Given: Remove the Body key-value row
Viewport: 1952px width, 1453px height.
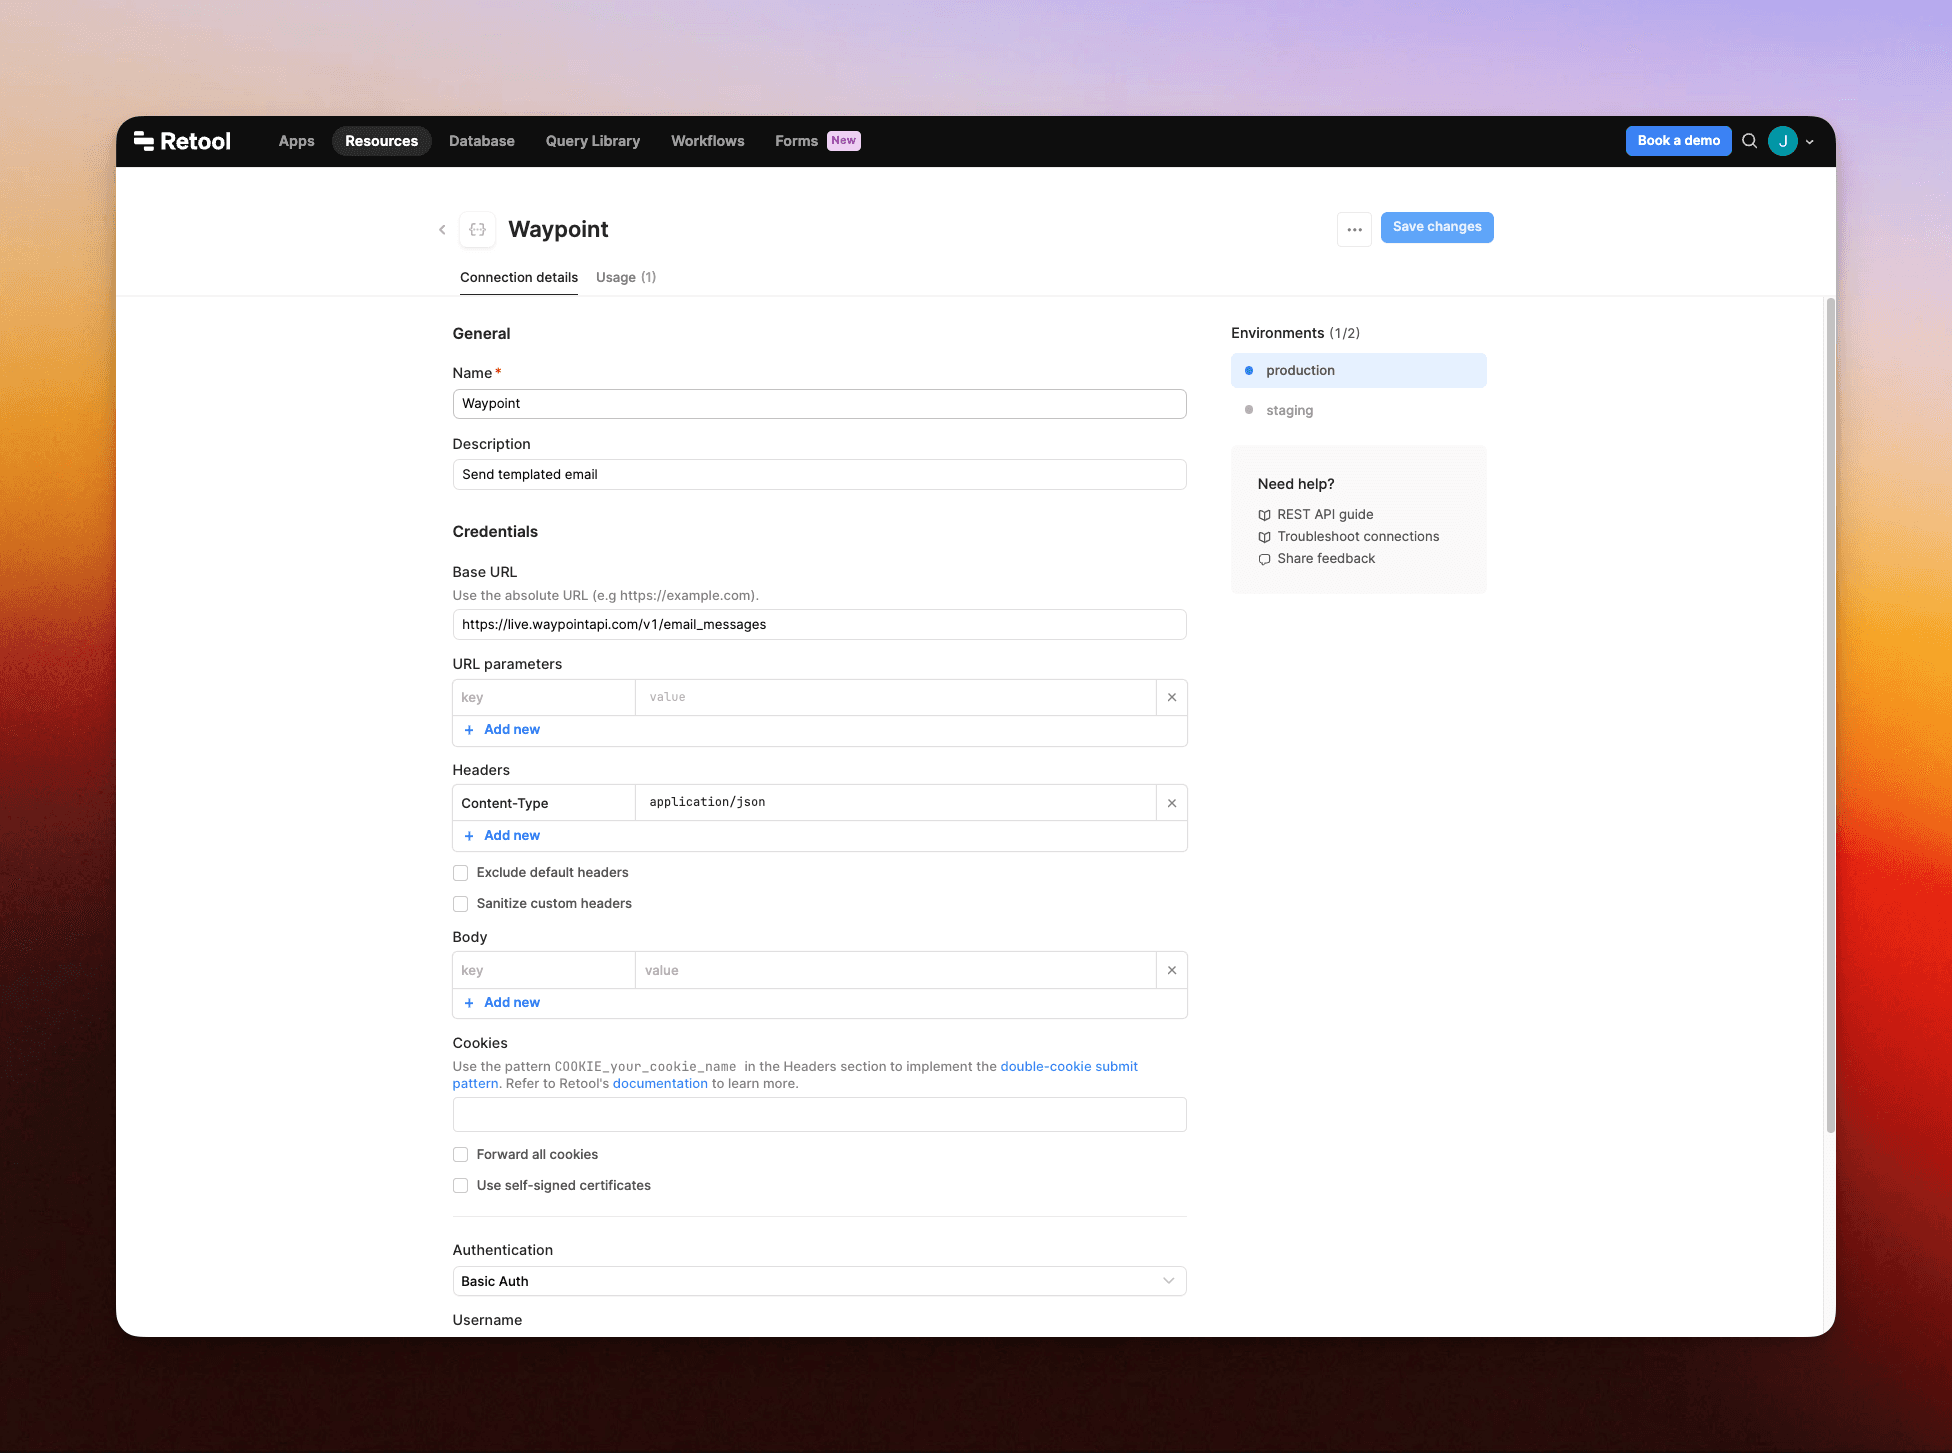Looking at the screenshot, I should point(1171,971).
